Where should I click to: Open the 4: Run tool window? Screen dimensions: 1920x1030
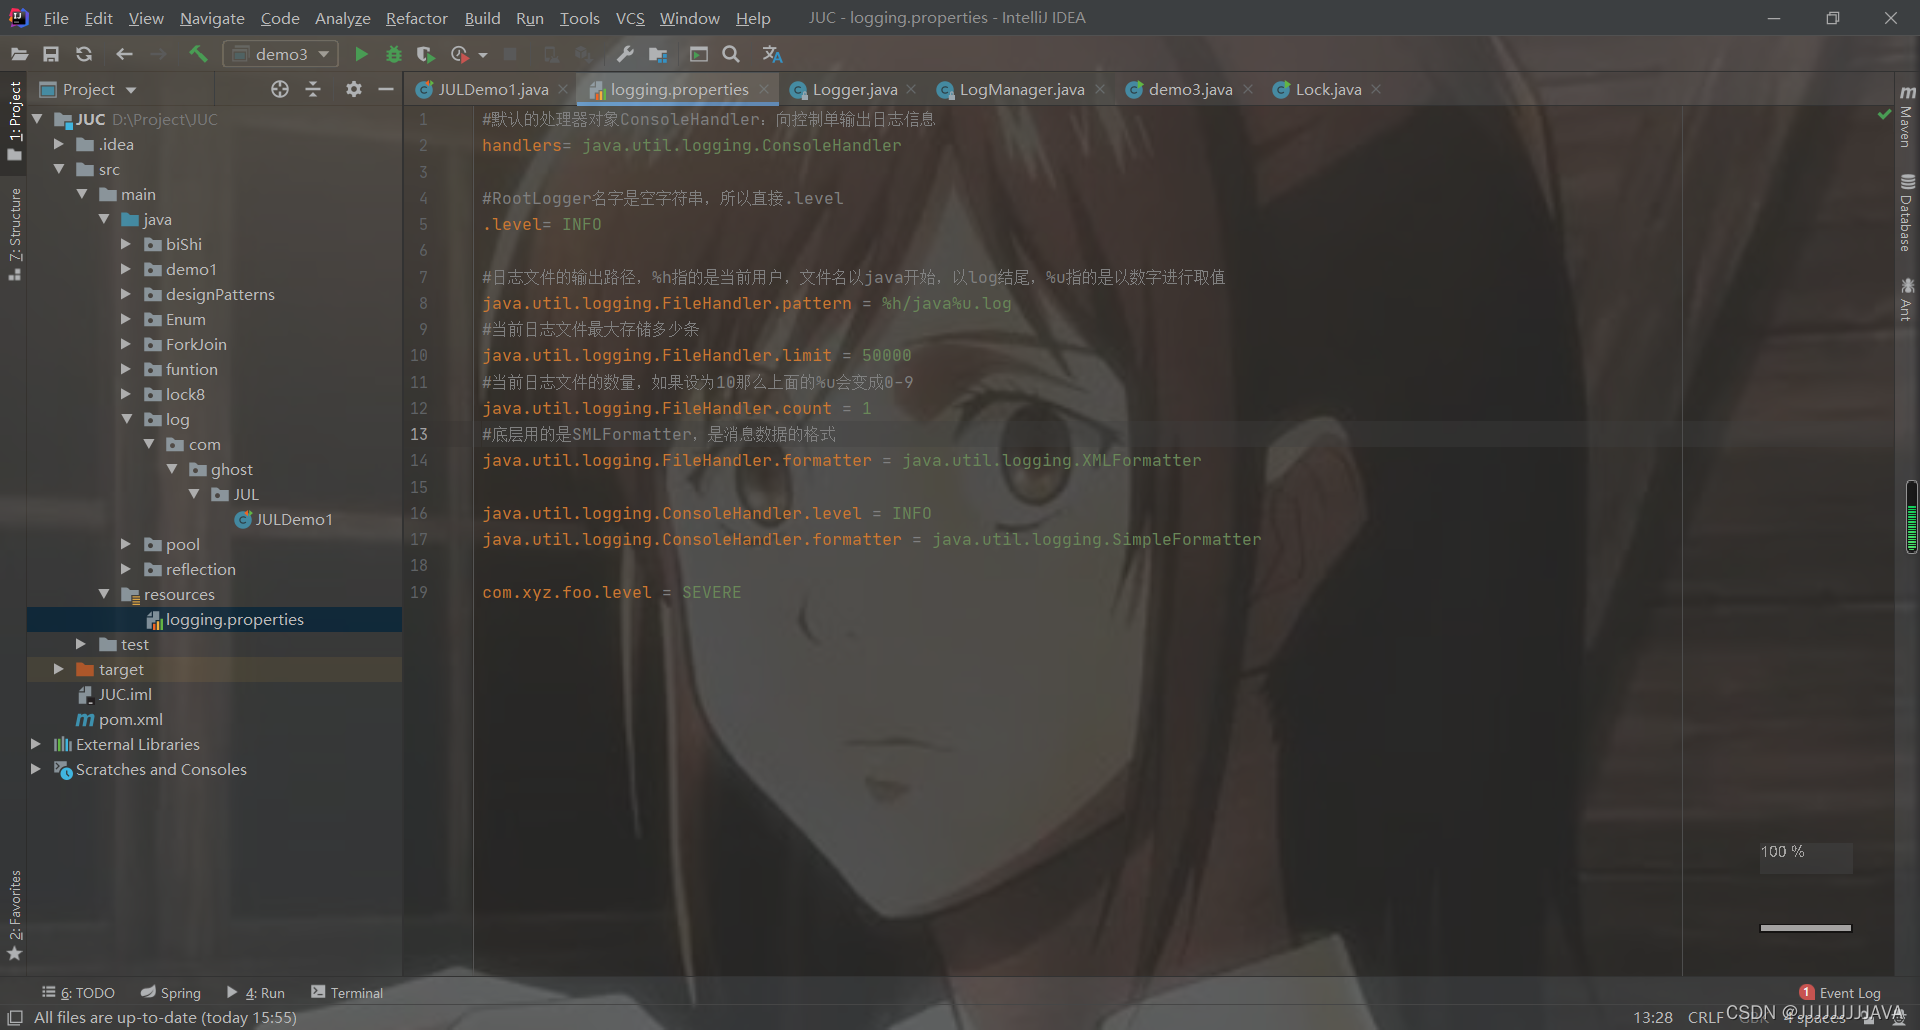click(x=256, y=992)
